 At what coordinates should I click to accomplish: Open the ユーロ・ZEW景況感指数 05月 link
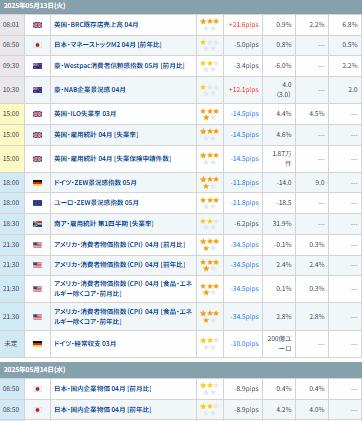[96, 203]
